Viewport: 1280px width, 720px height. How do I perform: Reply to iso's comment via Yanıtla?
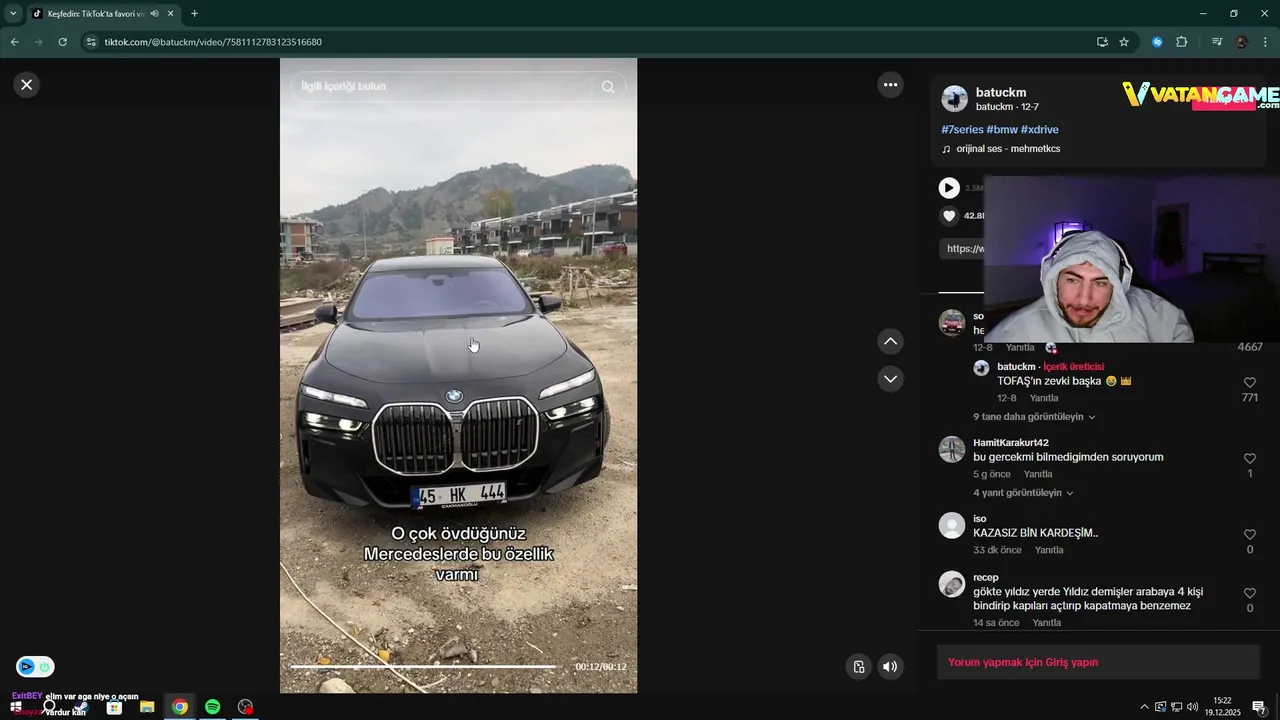(1049, 550)
